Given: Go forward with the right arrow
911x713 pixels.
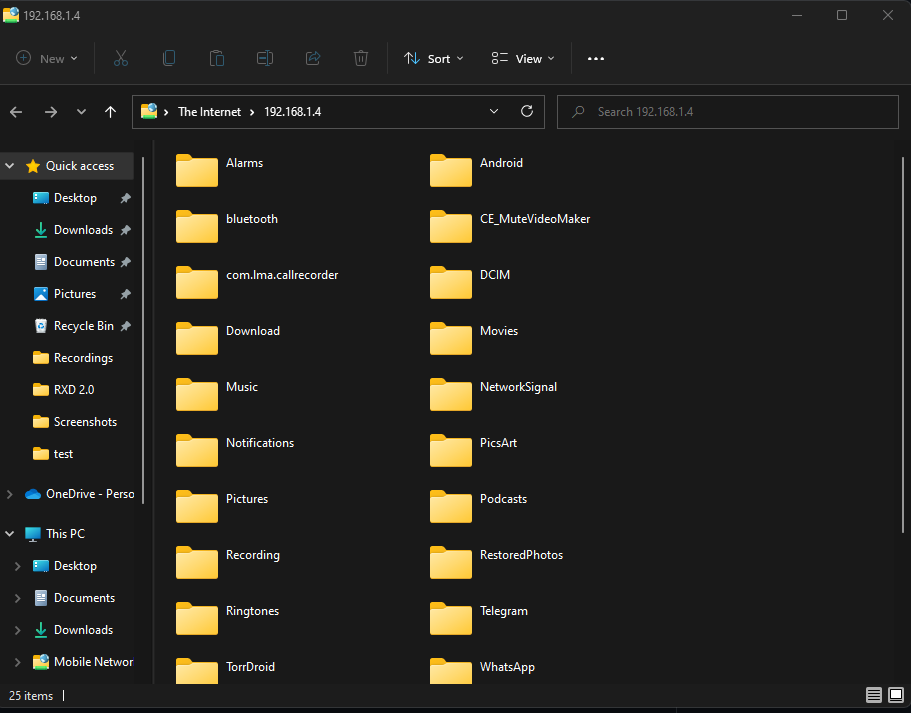Looking at the screenshot, I should pos(51,112).
